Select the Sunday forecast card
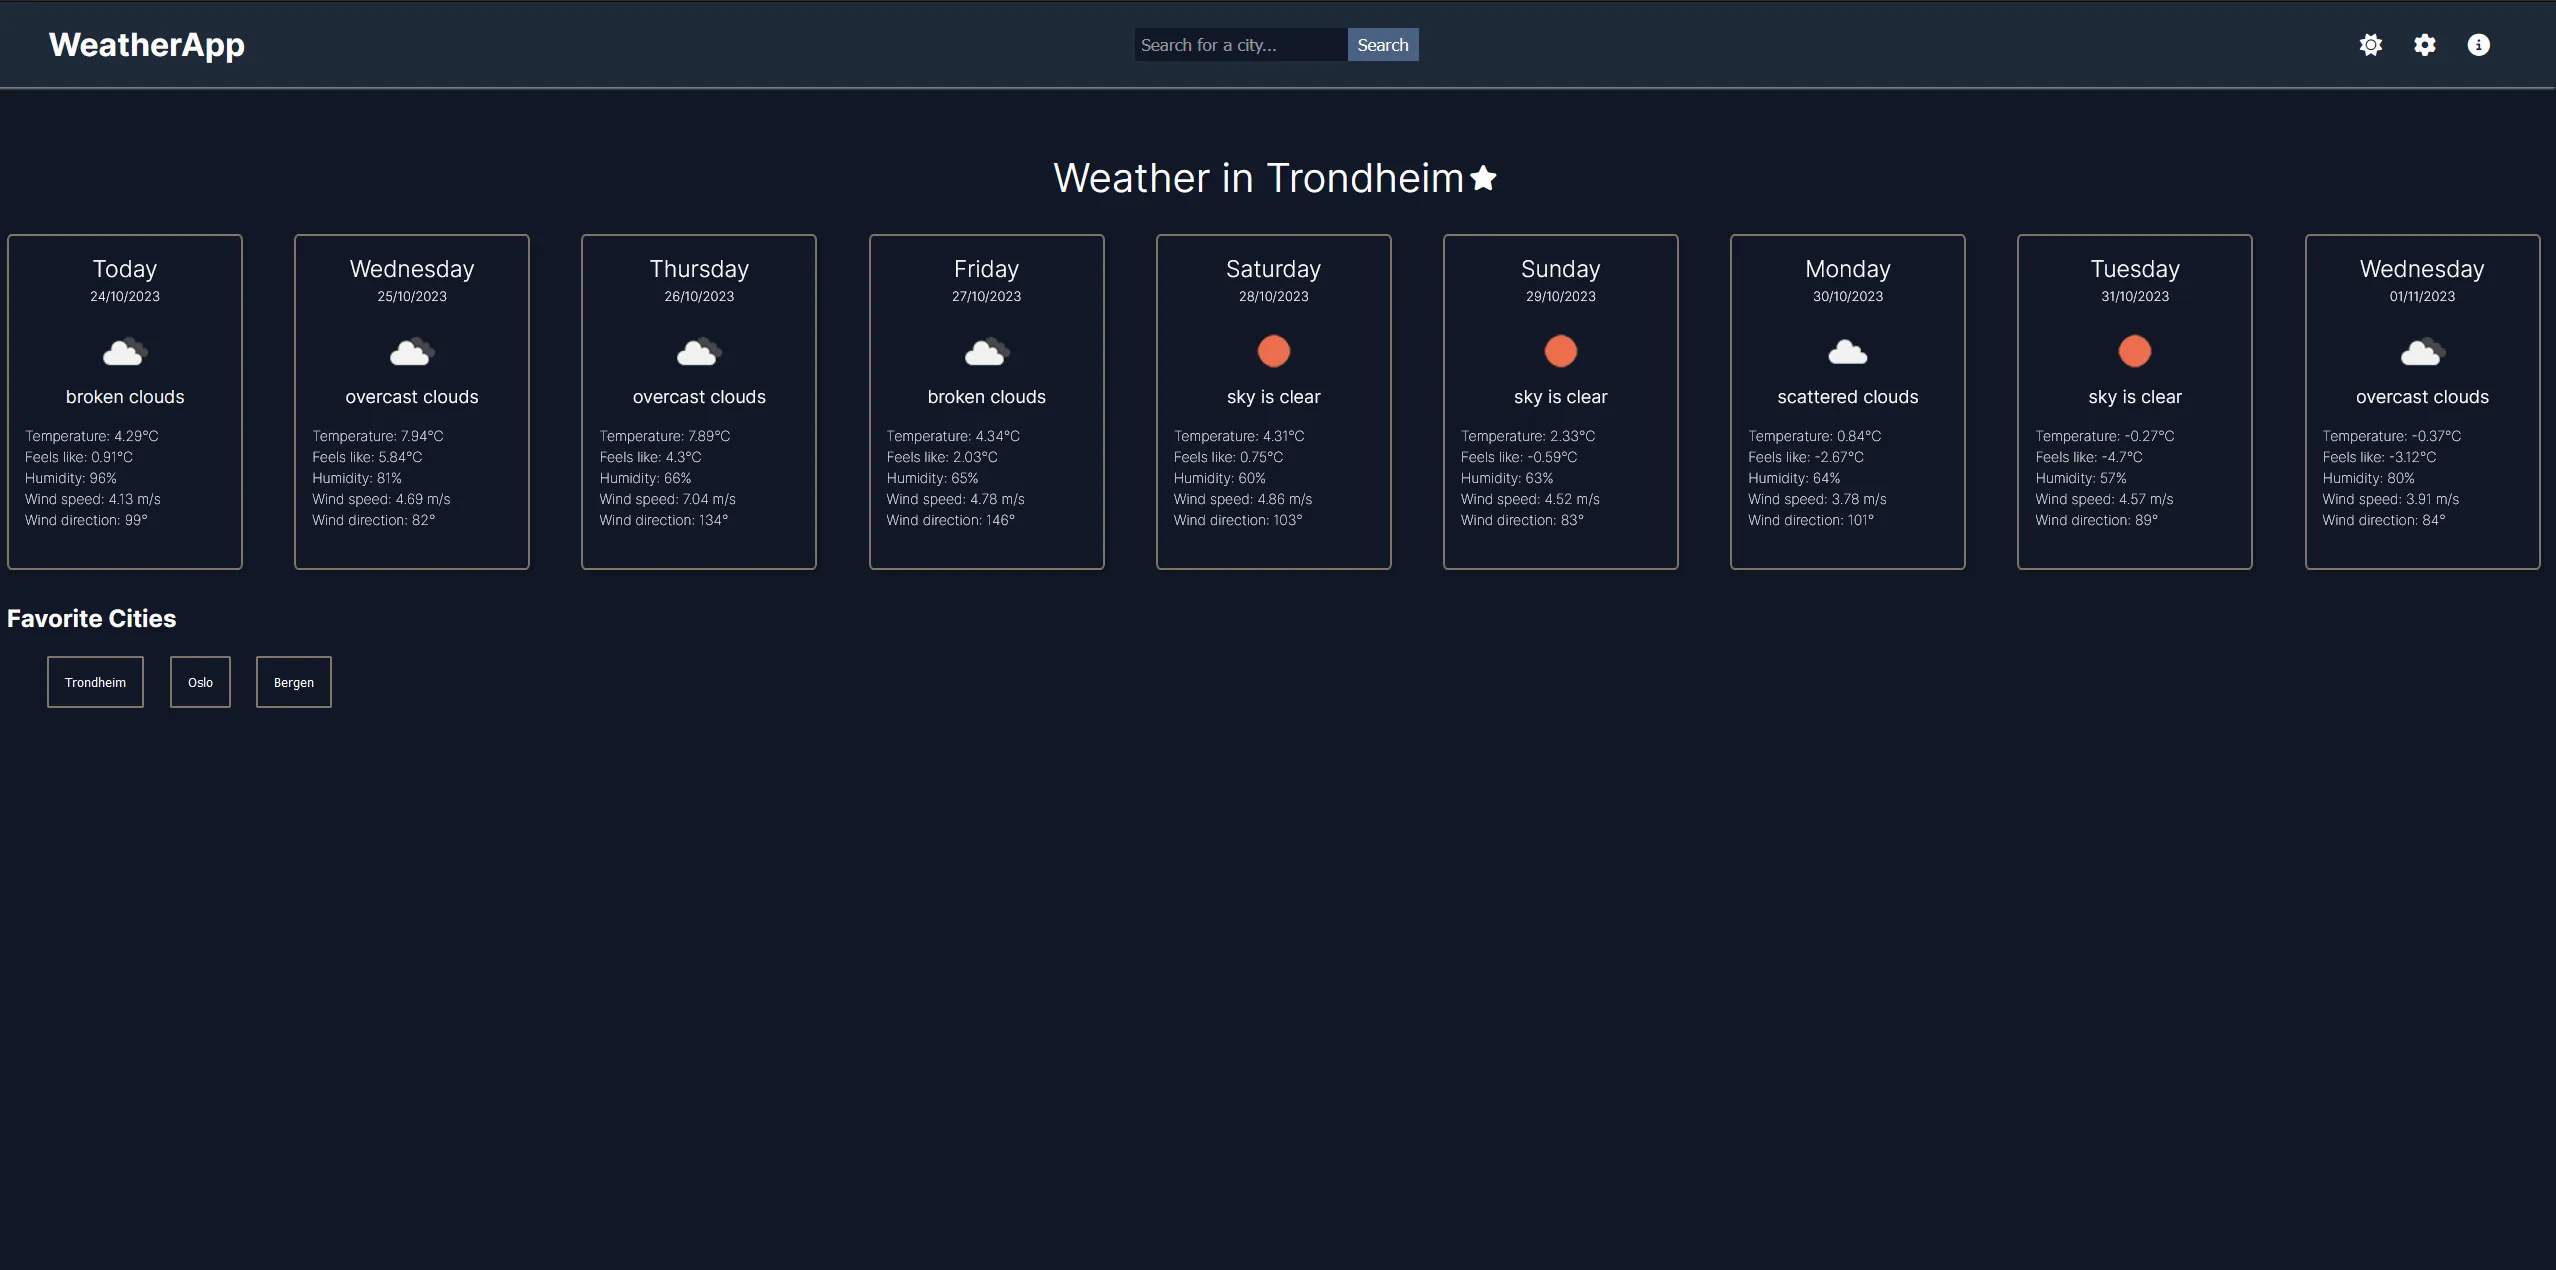This screenshot has height=1270, width=2556. [x=1560, y=401]
